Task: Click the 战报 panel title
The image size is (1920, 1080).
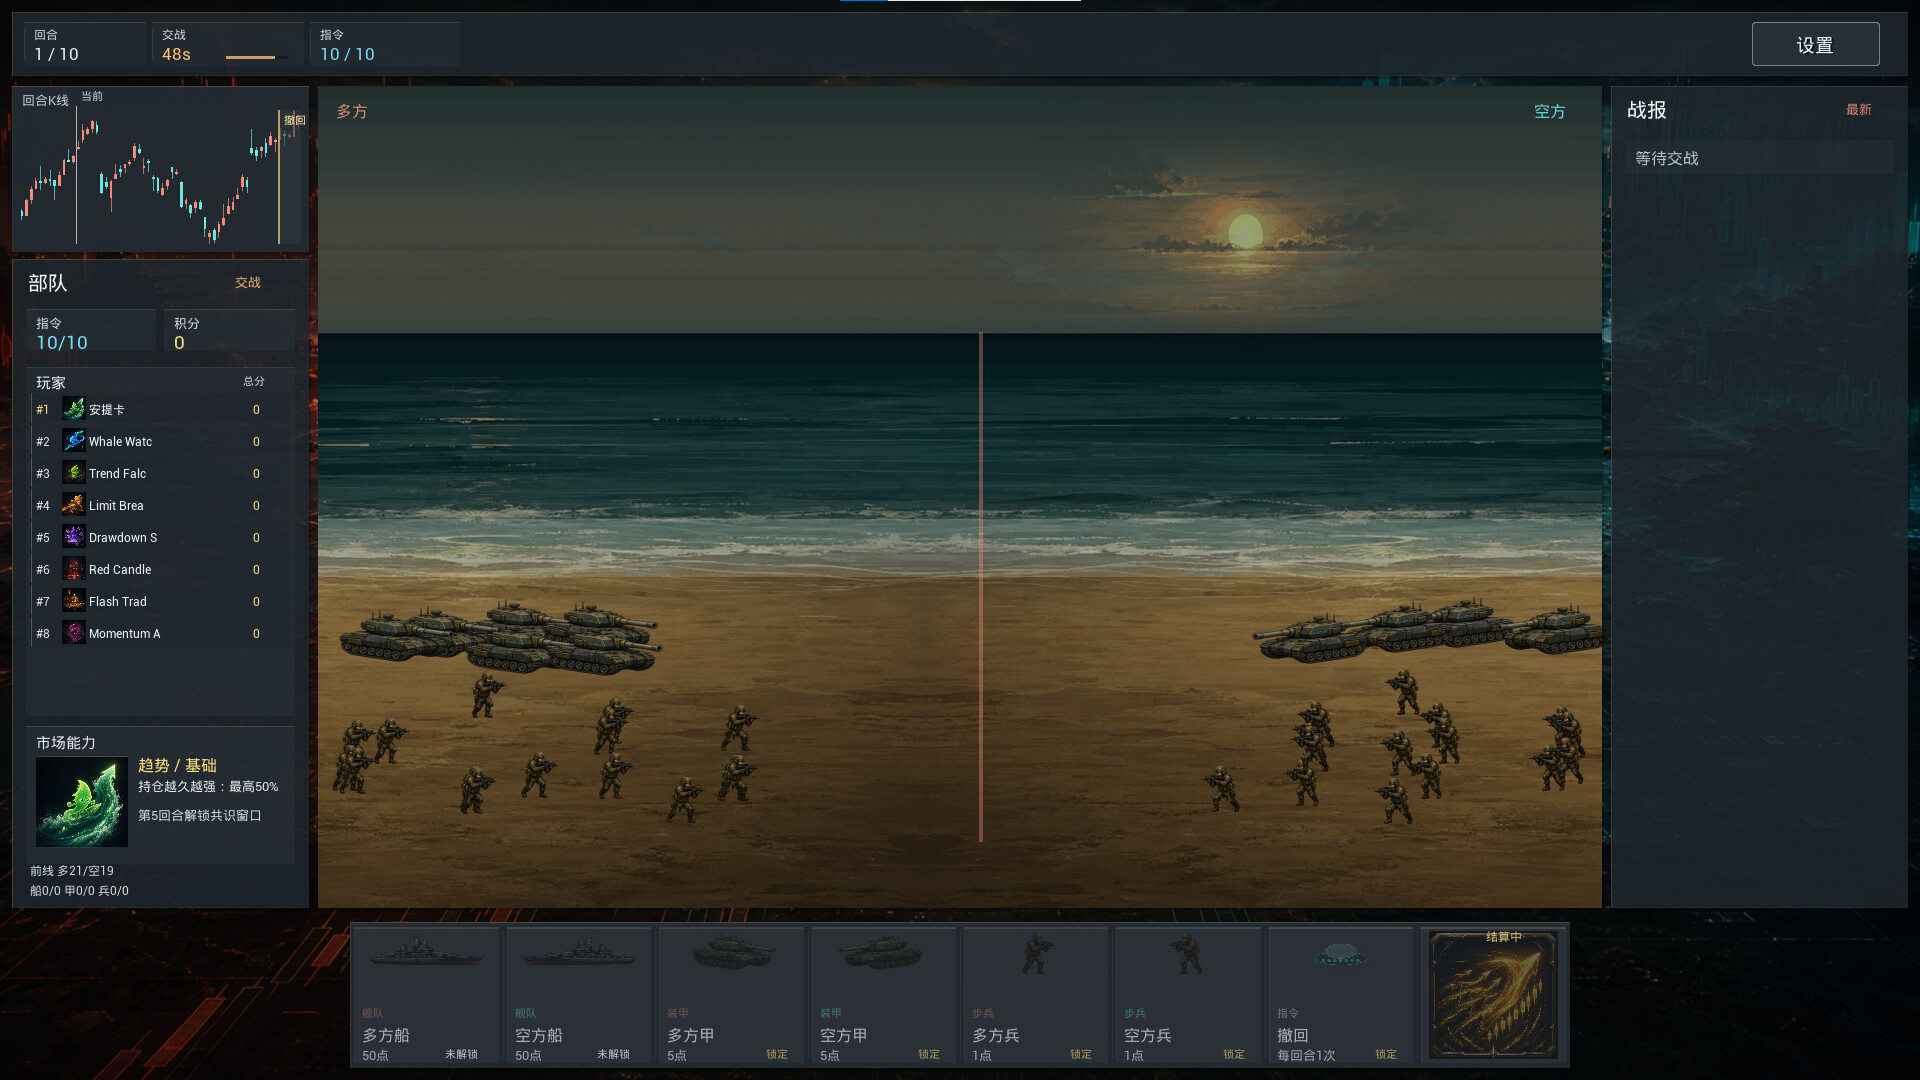Action: coord(1647,110)
